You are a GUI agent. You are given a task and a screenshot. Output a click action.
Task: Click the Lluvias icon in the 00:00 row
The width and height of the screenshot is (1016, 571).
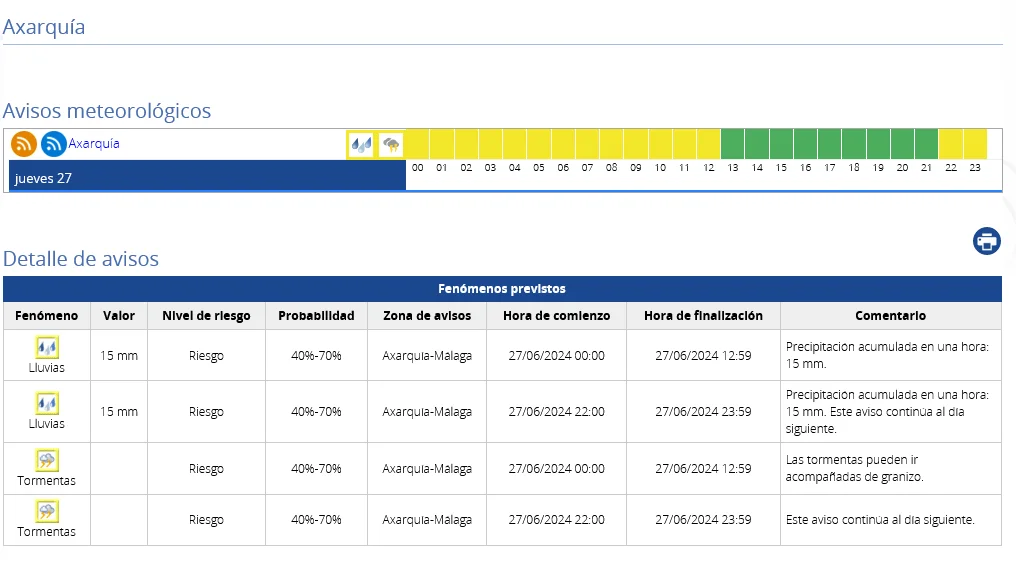point(47,348)
